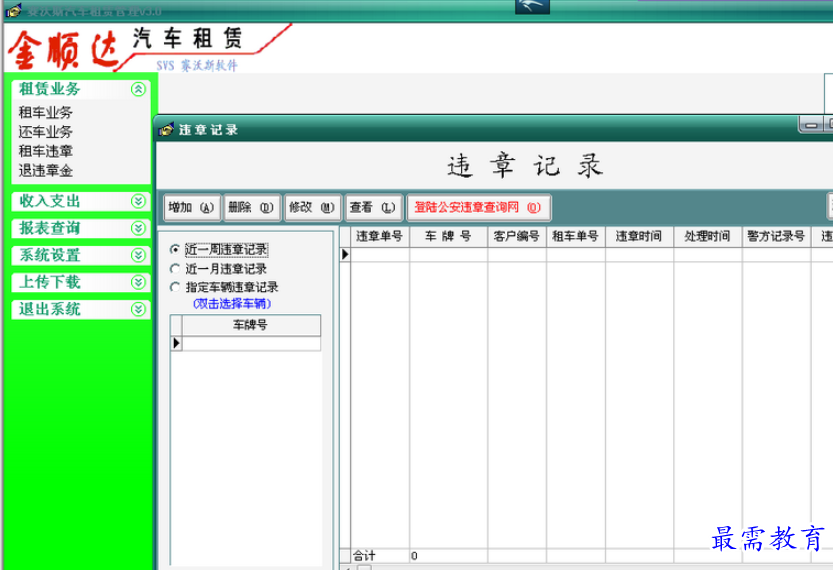Click the bird logo at top title bar
833x570 pixels.
coord(532,6)
